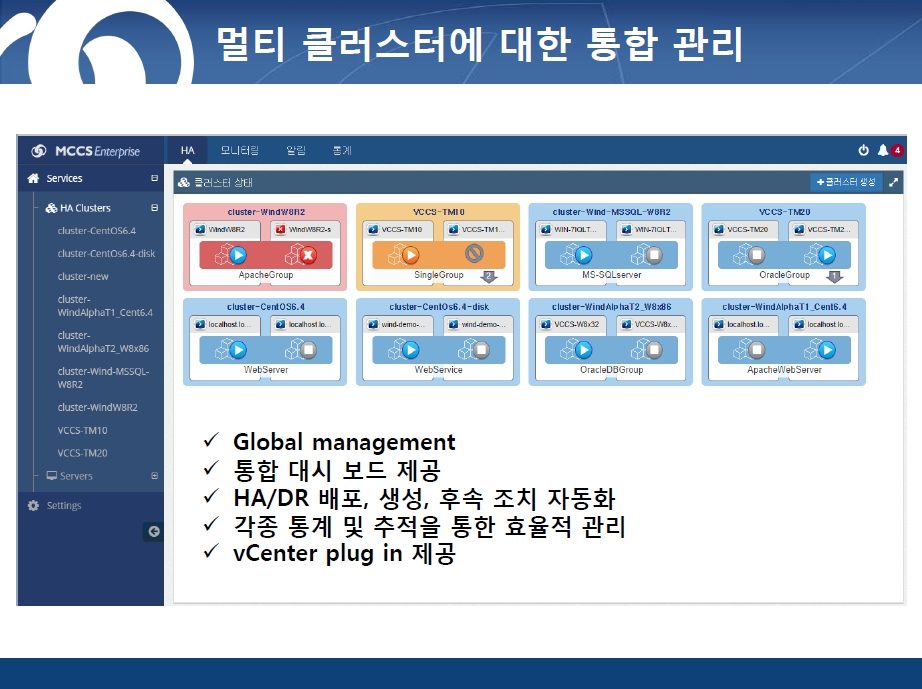Select cluster-Wind-MSSQL-W8R2 in sidebar

(x=103, y=377)
